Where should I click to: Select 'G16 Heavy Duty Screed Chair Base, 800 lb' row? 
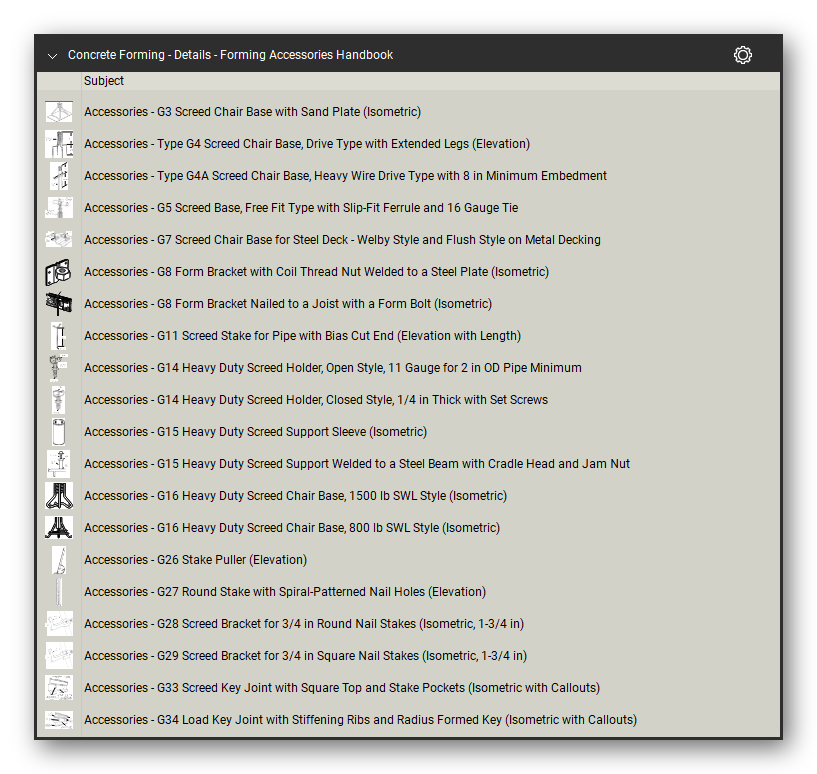(408, 527)
